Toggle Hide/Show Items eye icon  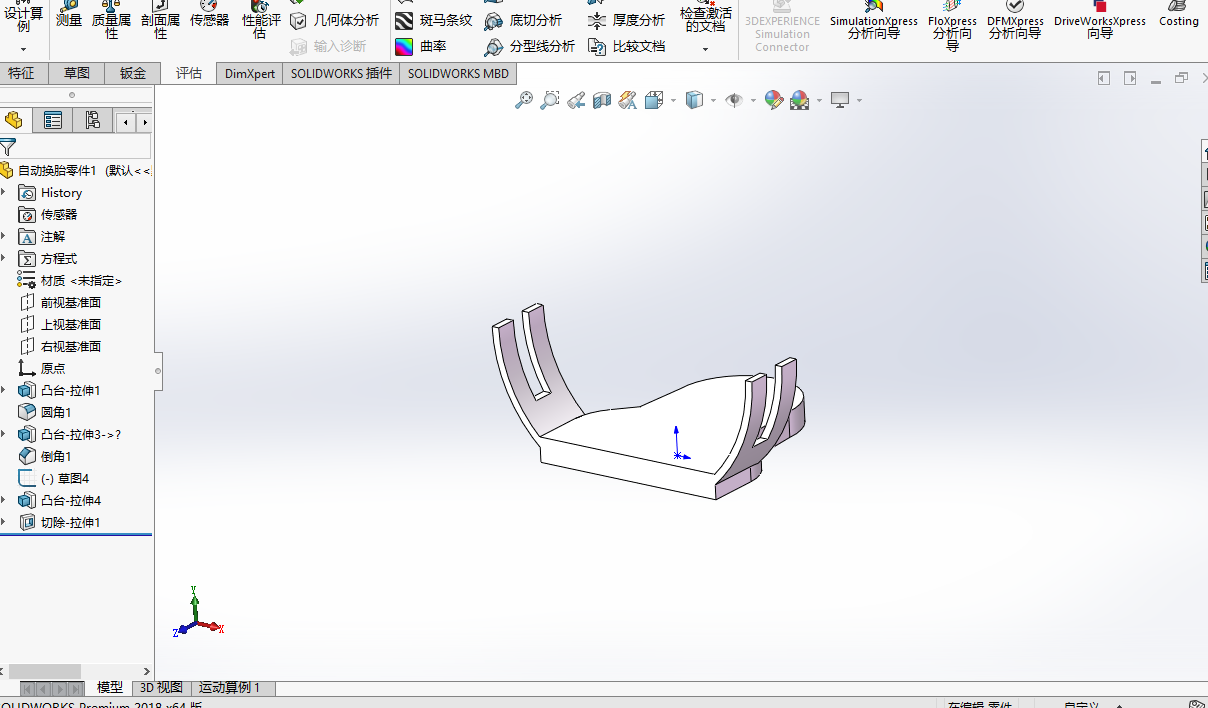[734, 100]
